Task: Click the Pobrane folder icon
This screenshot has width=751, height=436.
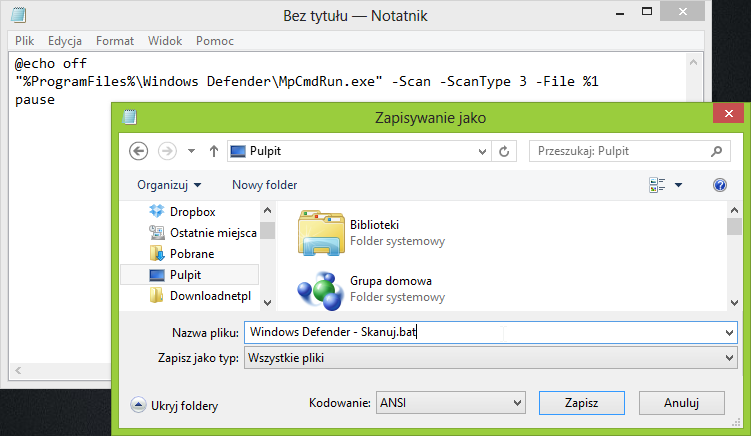Action: click(x=157, y=253)
